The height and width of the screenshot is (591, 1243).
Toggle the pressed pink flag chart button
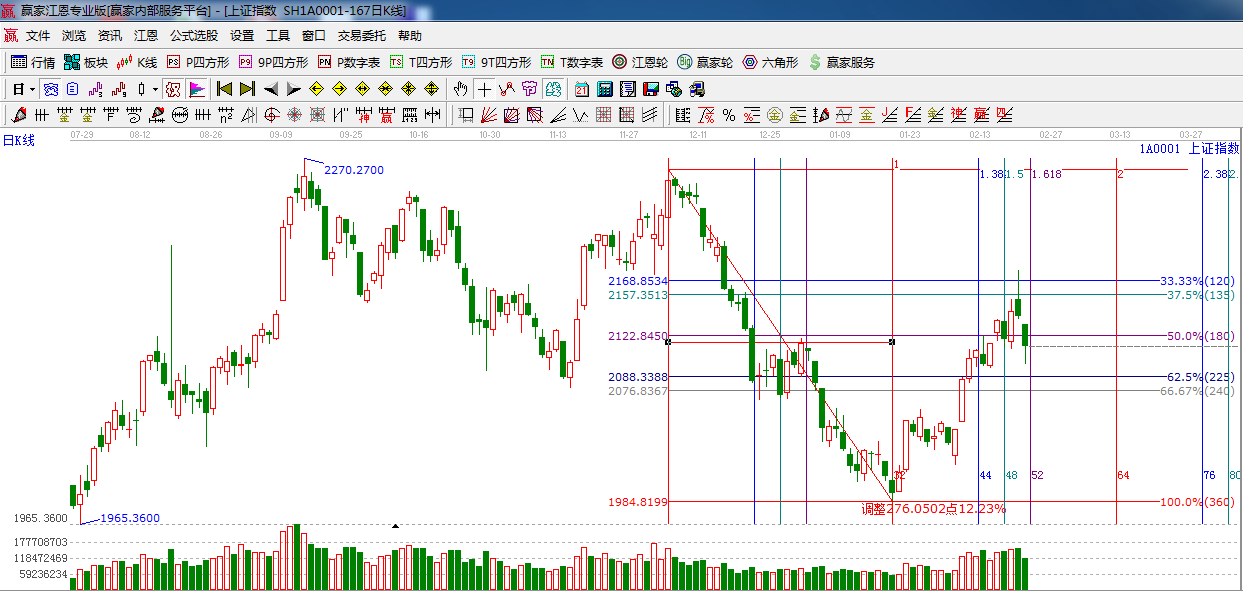[197, 89]
